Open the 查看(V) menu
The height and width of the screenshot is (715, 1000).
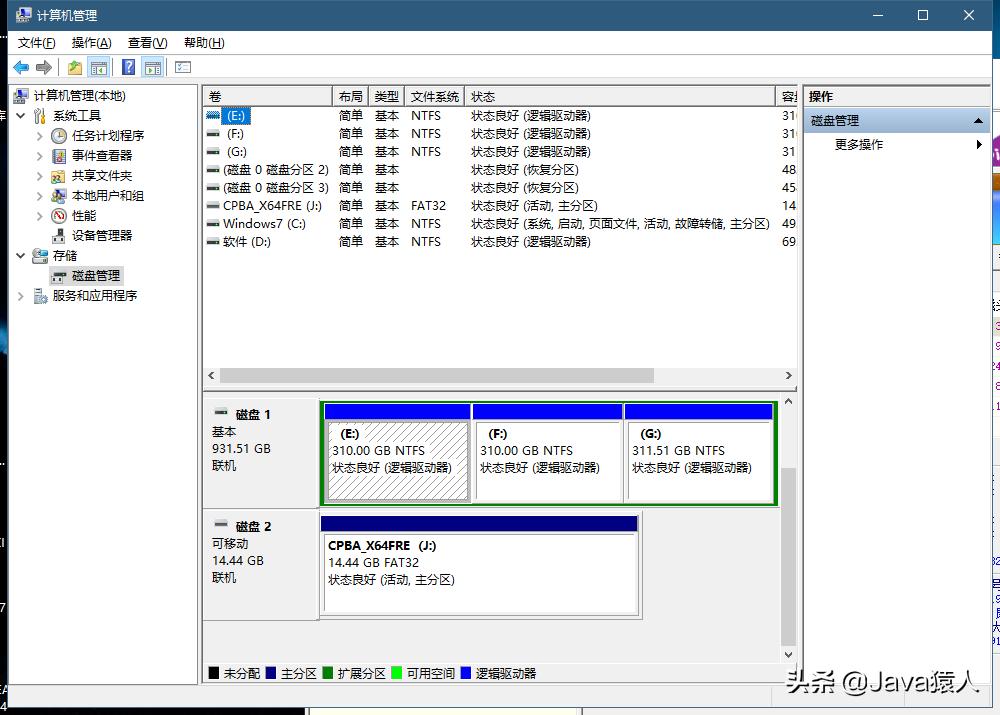[145, 43]
